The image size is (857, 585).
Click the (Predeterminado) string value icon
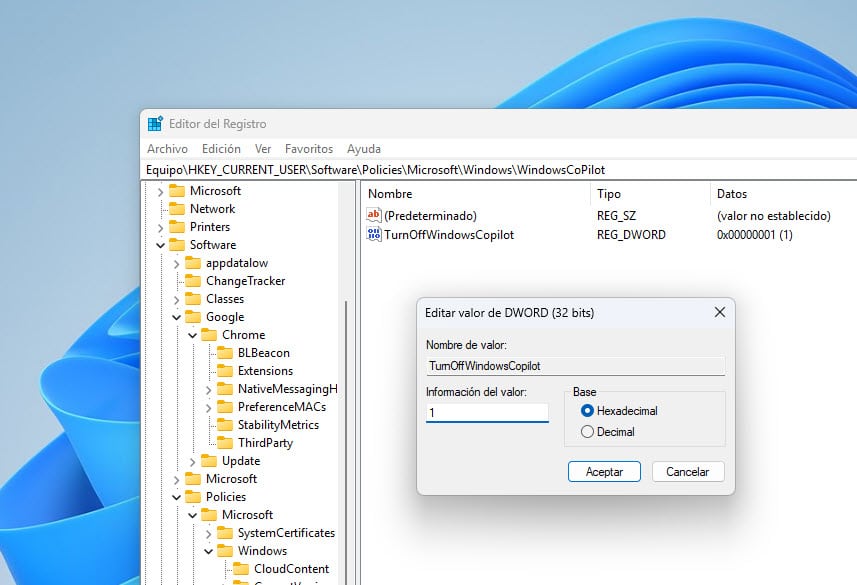pos(374,215)
